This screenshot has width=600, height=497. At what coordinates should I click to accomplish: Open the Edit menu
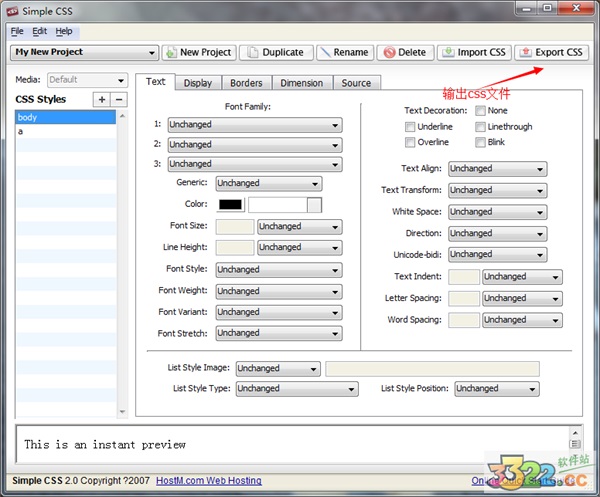click(40, 31)
